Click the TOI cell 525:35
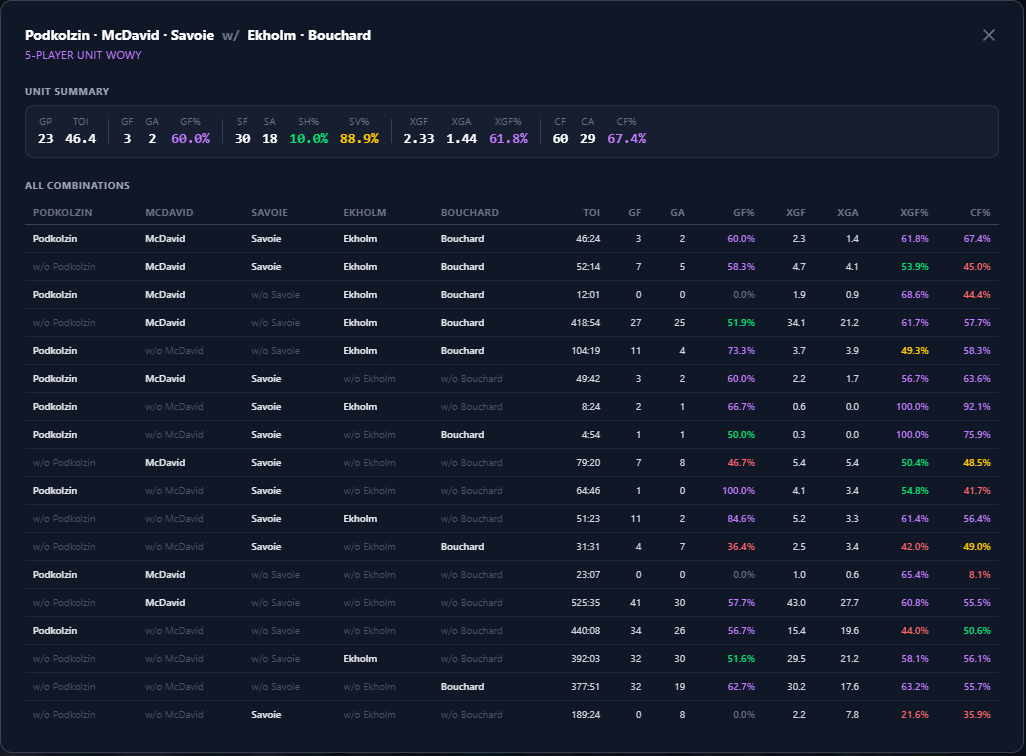Viewport: 1026px width, 756px height. 586,603
